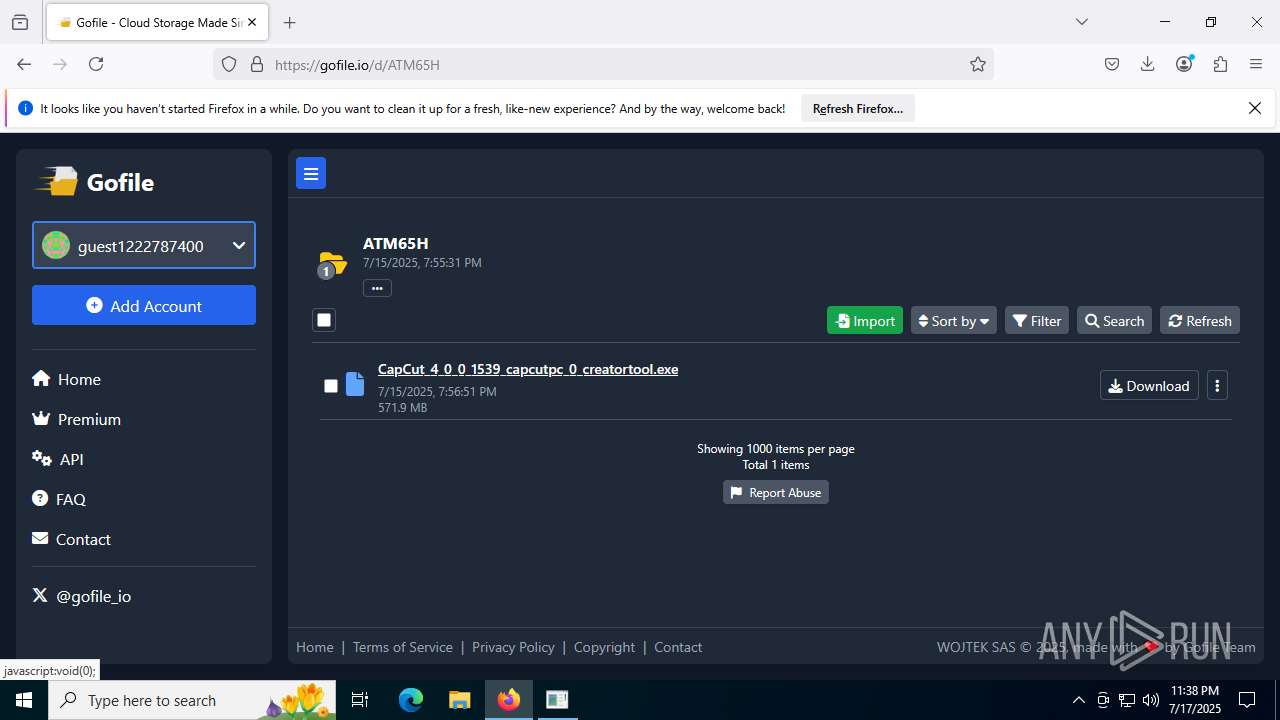Screen dimensions: 1280x720
Task: Click the 571.9 MB file size text
Action: point(403,408)
